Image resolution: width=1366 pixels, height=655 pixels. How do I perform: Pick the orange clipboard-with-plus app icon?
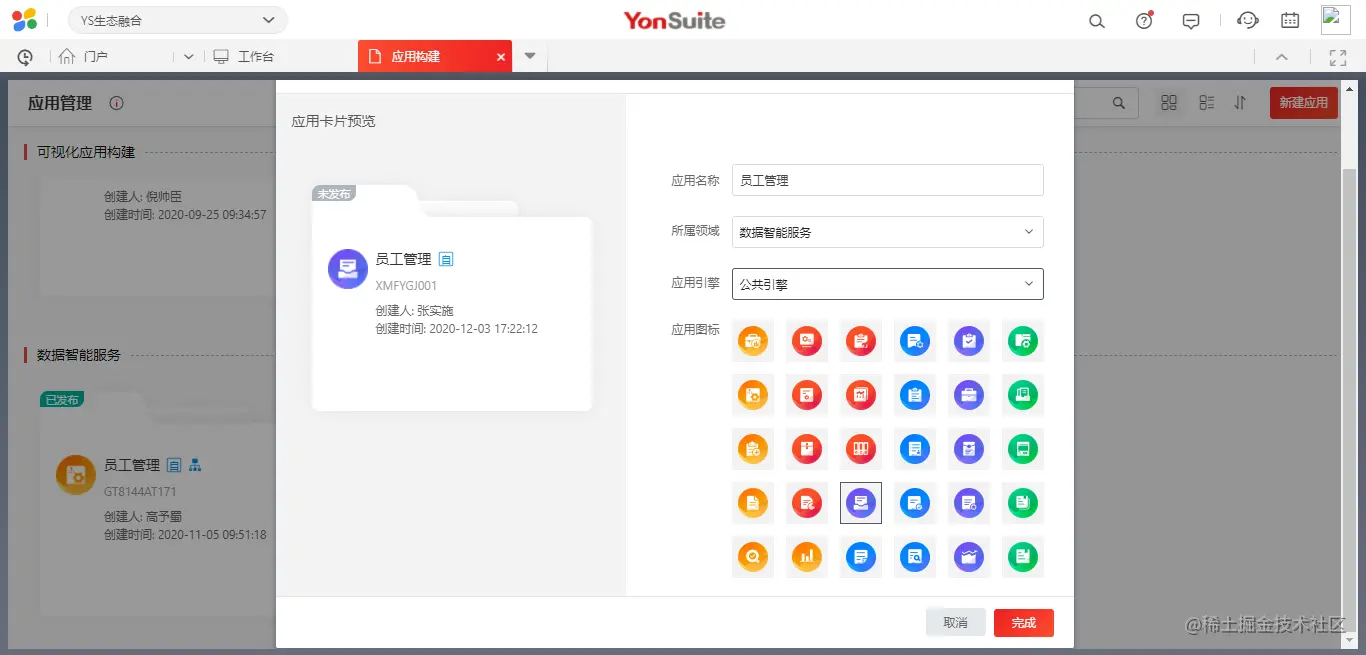tap(753, 449)
